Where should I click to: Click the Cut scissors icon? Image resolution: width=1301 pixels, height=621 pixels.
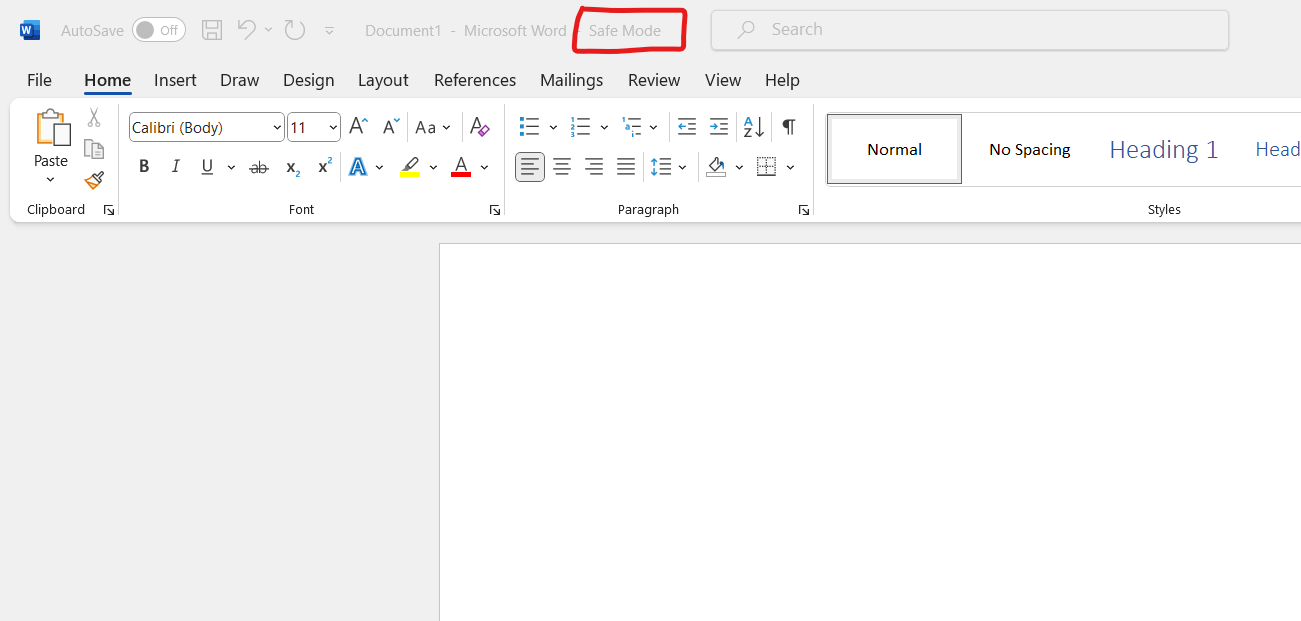pyautogui.click(x=94, y=117)
